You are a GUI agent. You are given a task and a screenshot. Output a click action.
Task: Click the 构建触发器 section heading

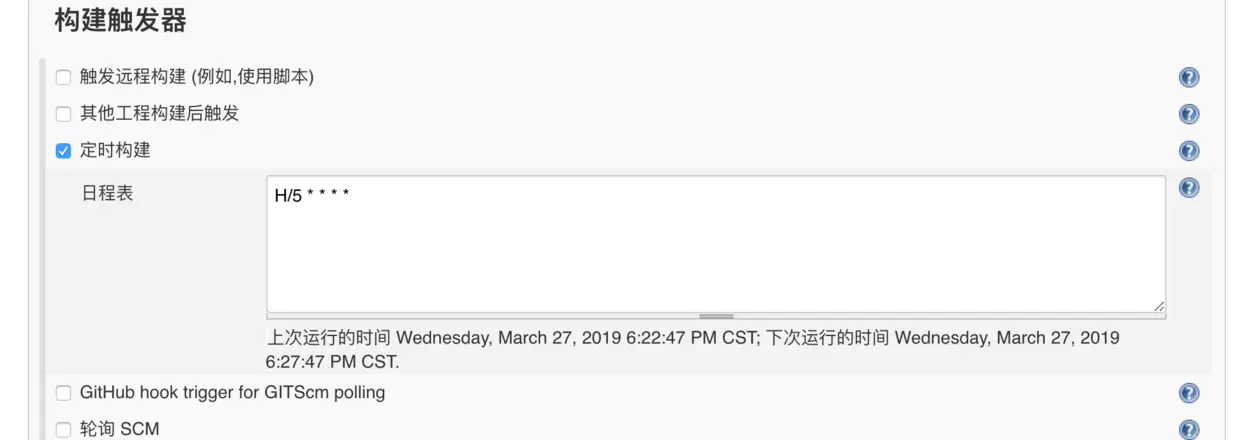tap(120, 20)
